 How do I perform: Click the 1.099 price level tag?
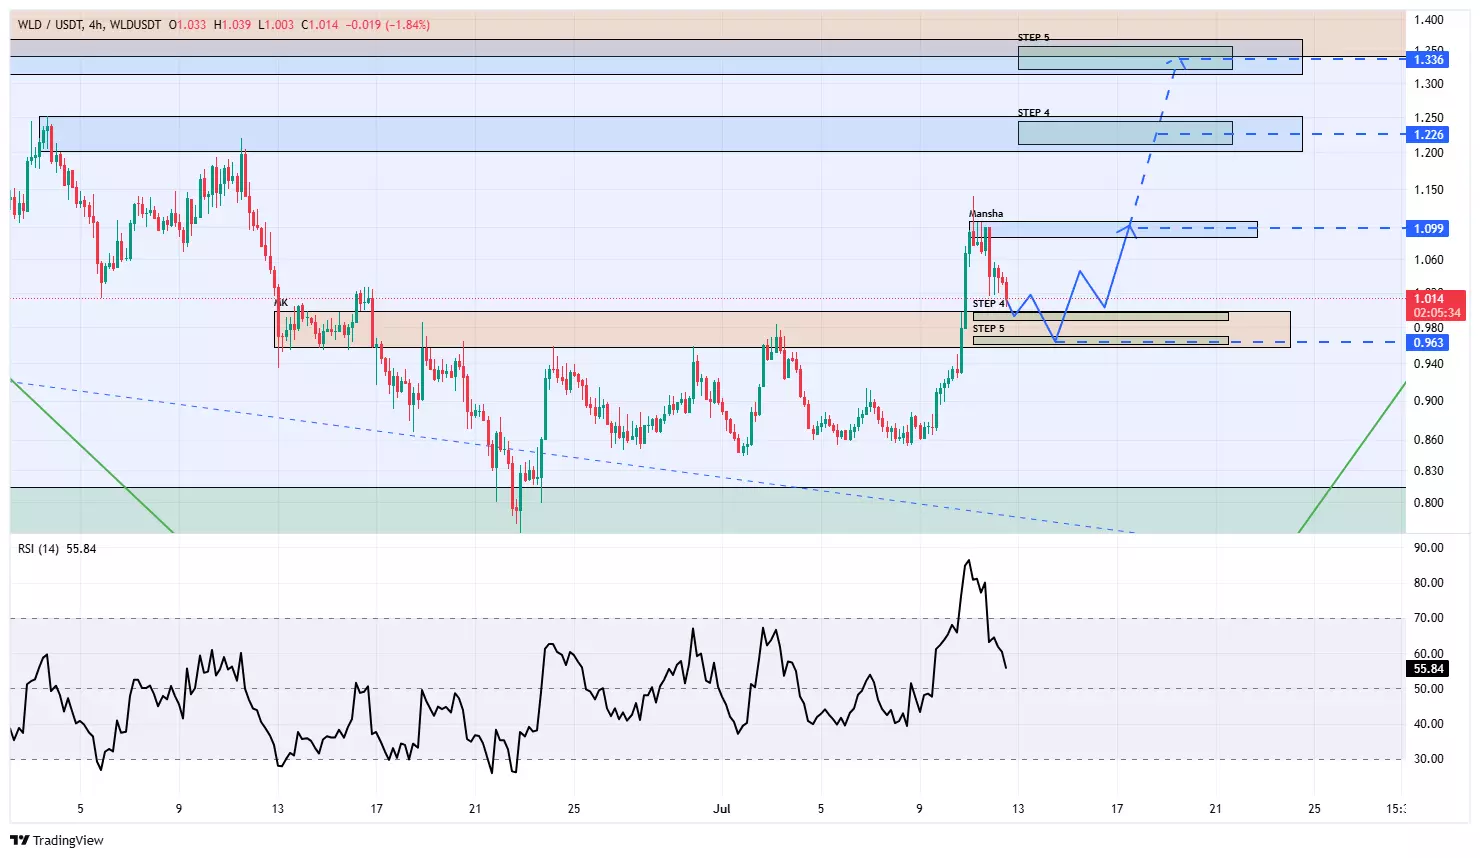click(x=1427, y=228)
